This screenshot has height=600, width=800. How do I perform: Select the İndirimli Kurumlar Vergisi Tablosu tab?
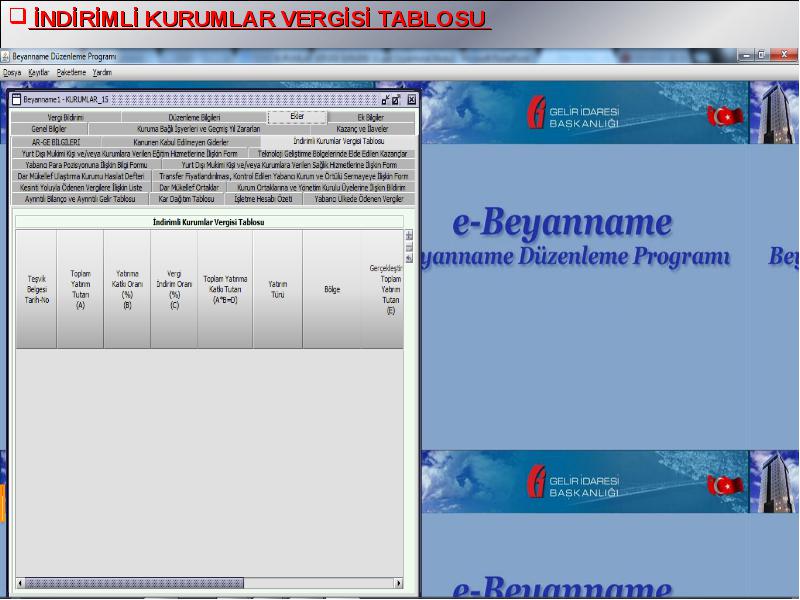click(x=338, y=141)
